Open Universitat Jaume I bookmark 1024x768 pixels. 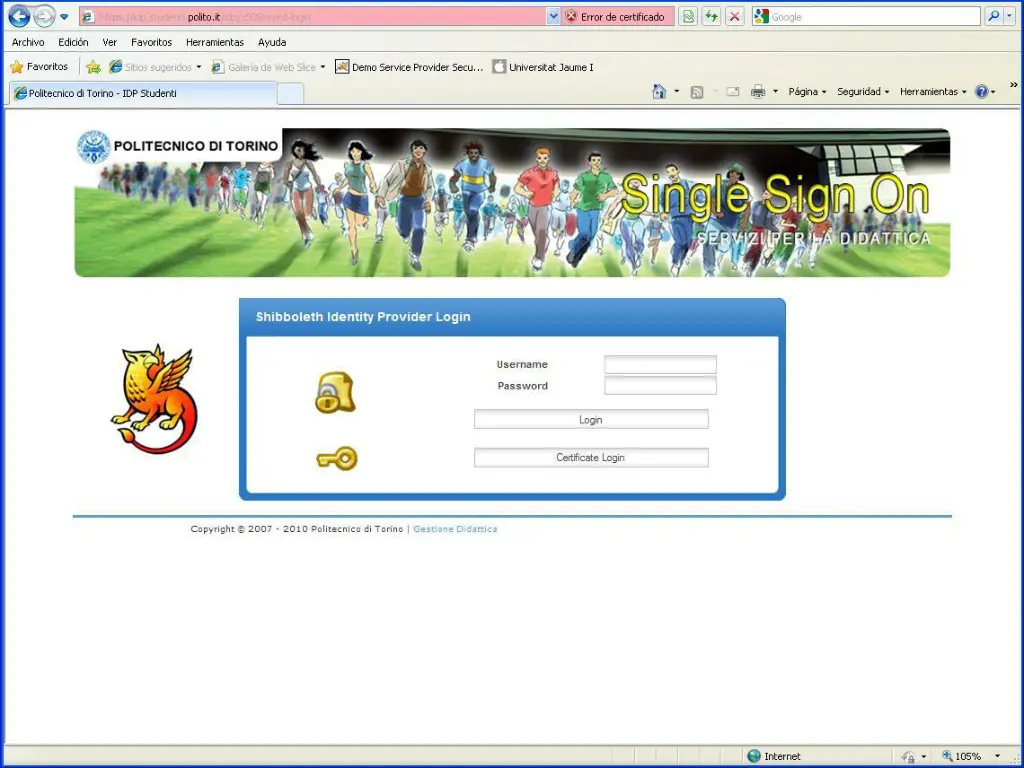point(543,67)
